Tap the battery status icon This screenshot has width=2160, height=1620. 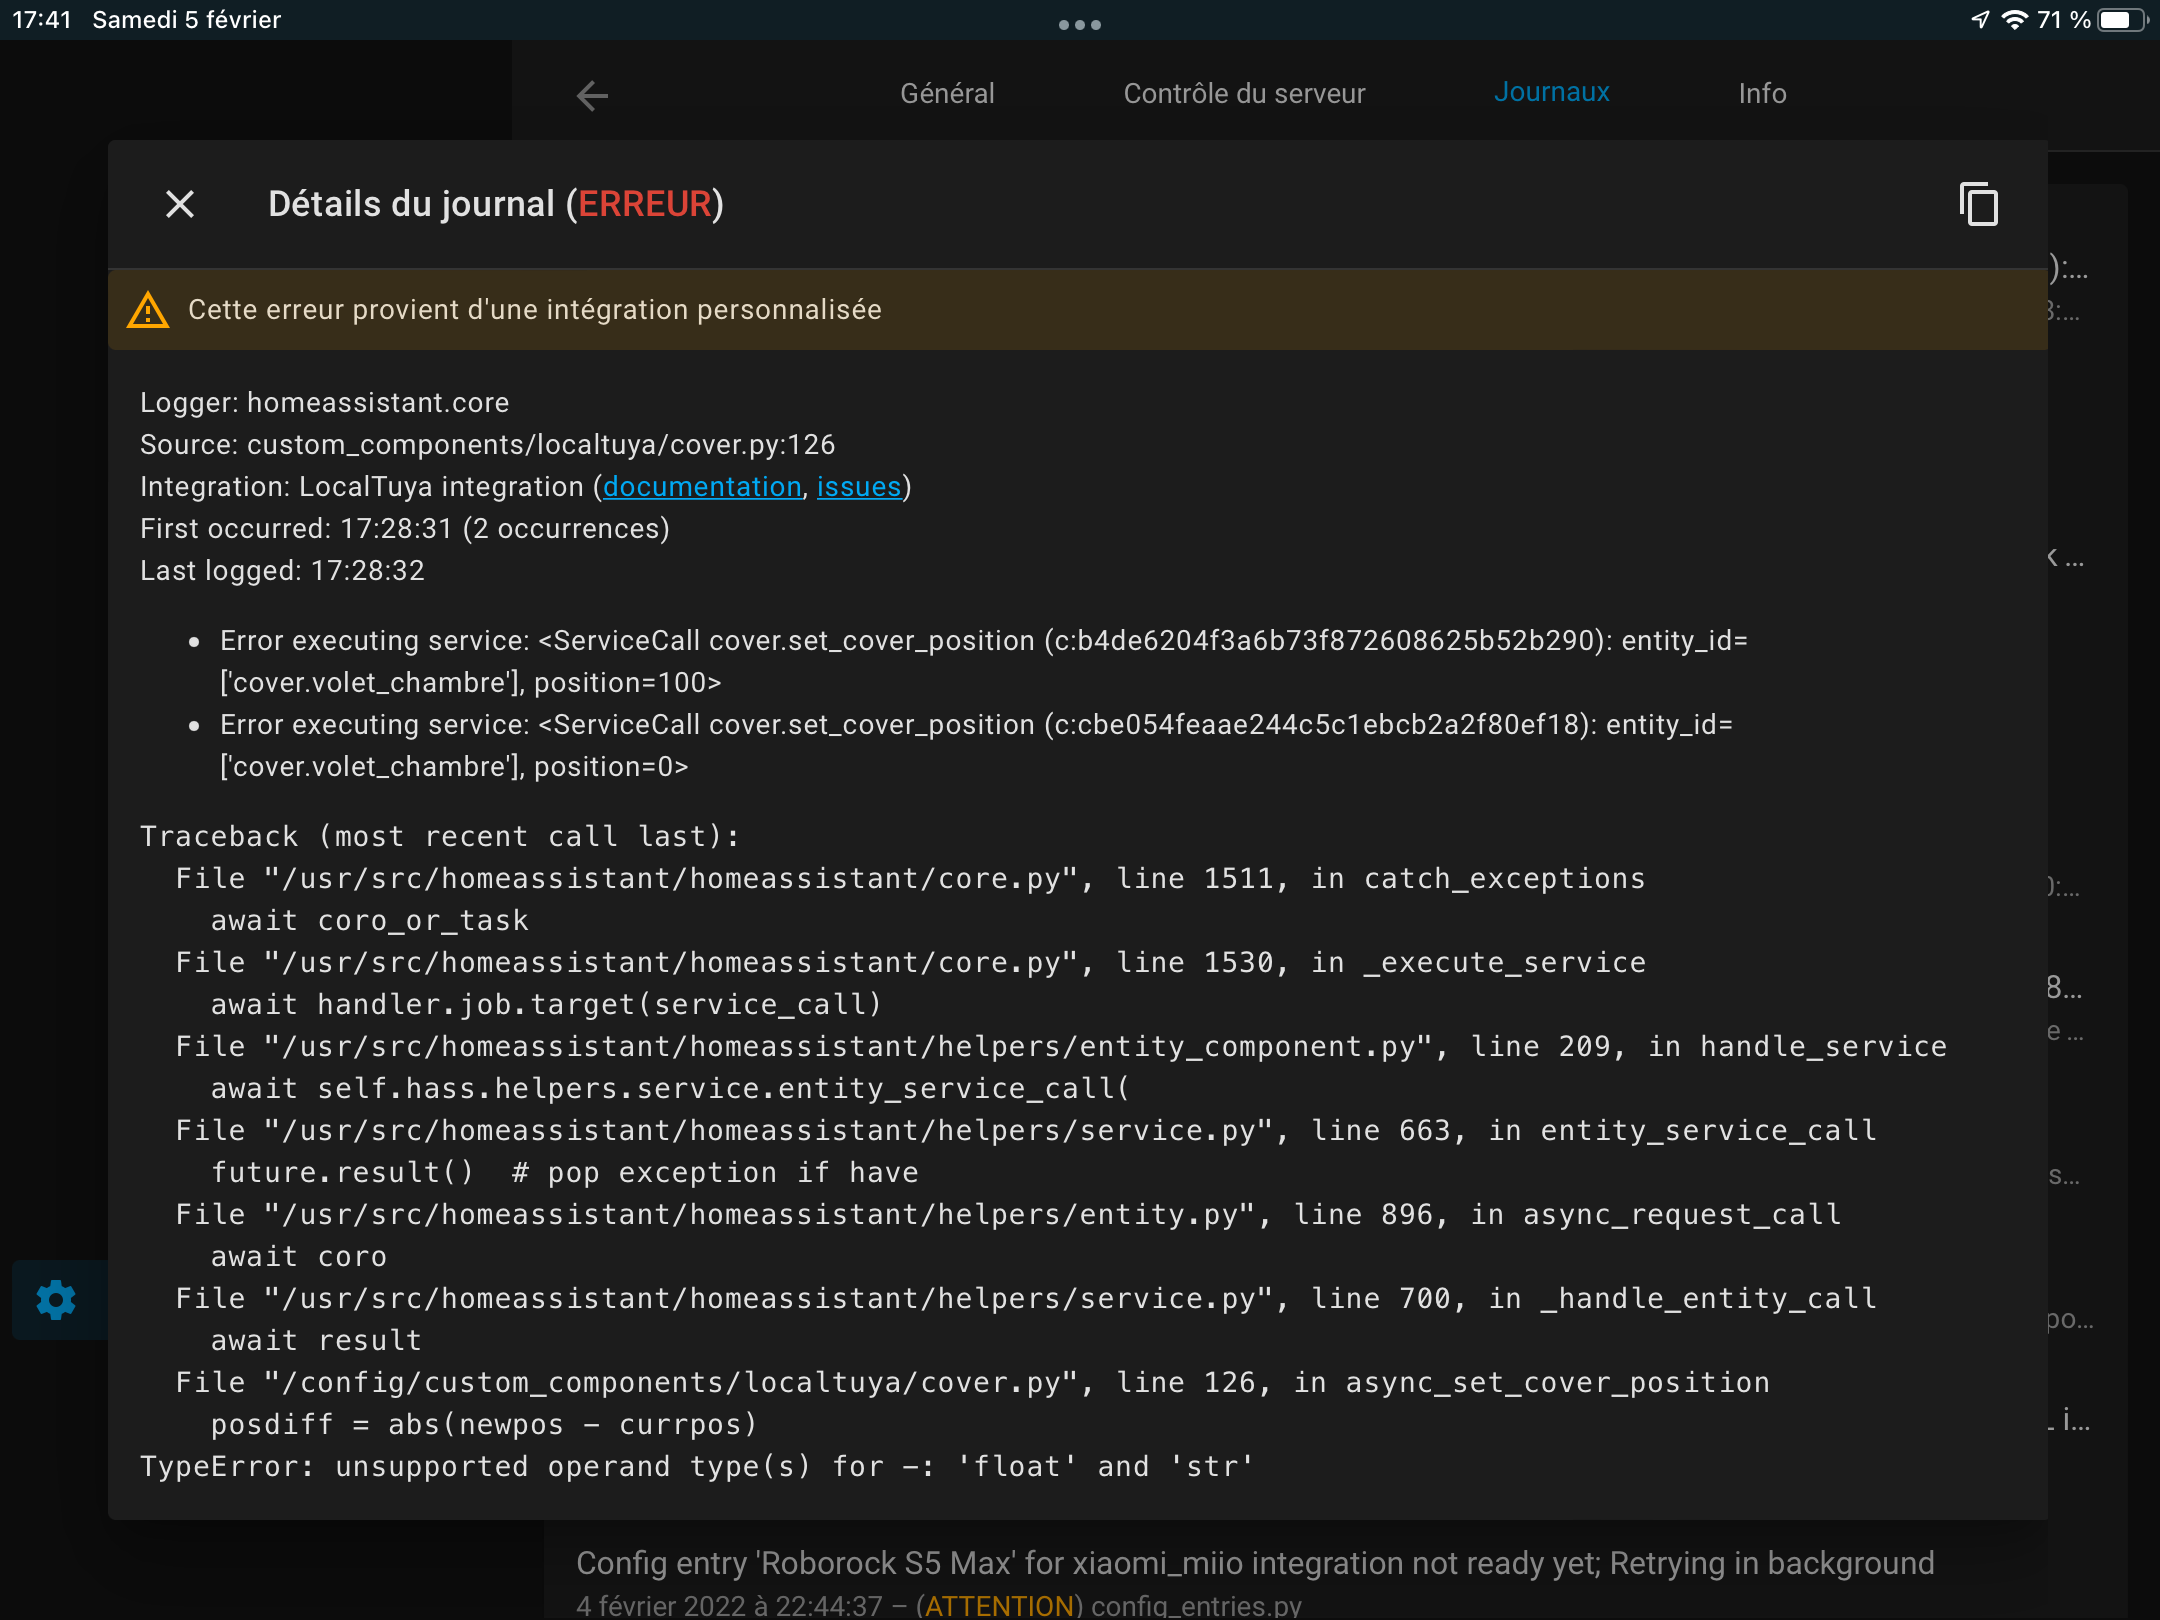tap(2123, 20)
